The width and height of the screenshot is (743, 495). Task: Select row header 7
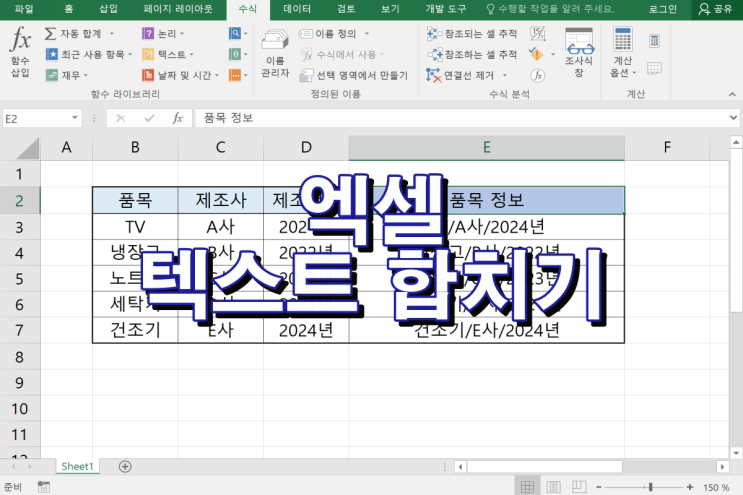19,330
